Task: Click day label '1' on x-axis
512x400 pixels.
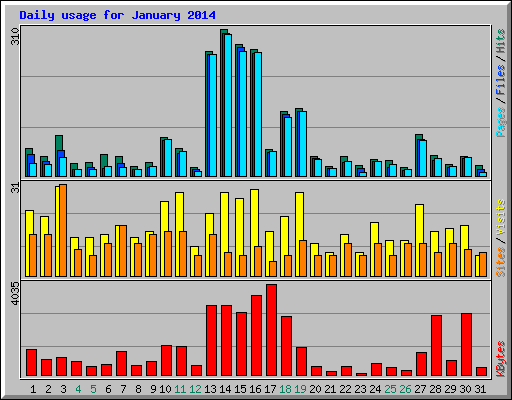Action: tap(33, 389)
